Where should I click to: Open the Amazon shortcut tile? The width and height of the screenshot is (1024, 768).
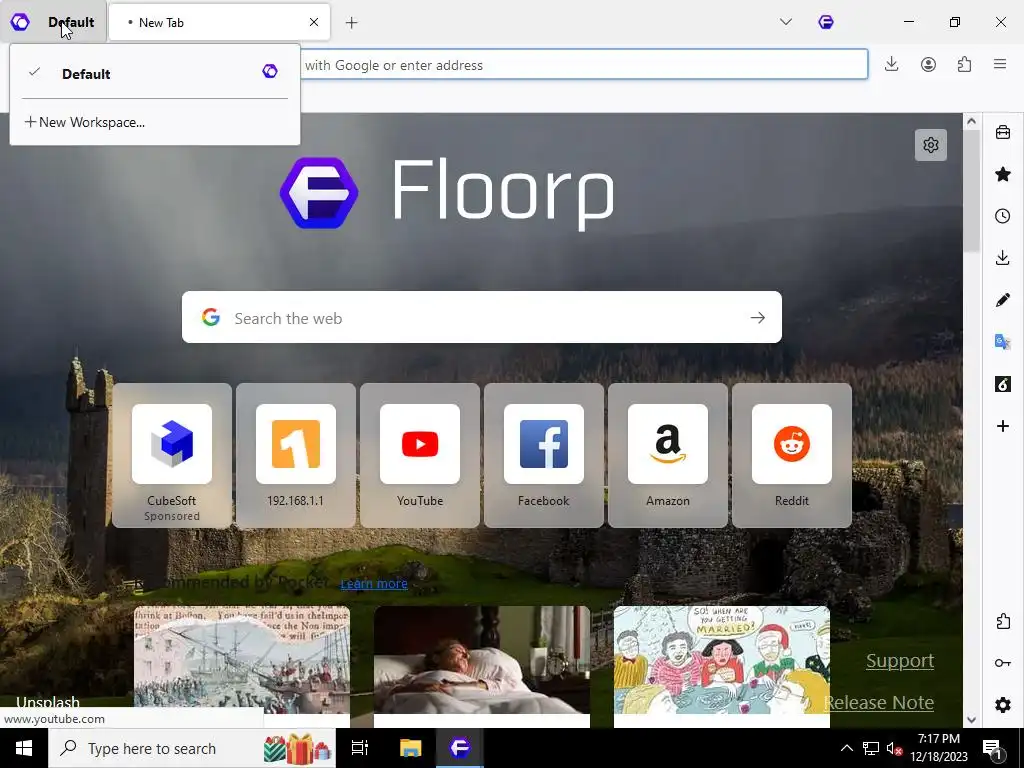(x=667, y=455)
